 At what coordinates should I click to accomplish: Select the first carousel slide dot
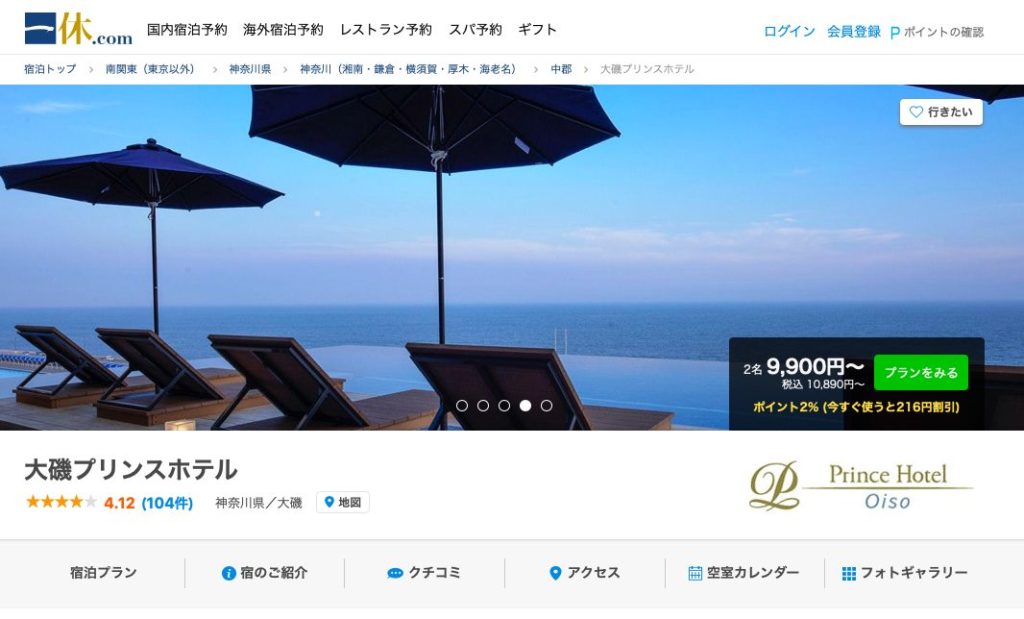(x=462, y=406)
